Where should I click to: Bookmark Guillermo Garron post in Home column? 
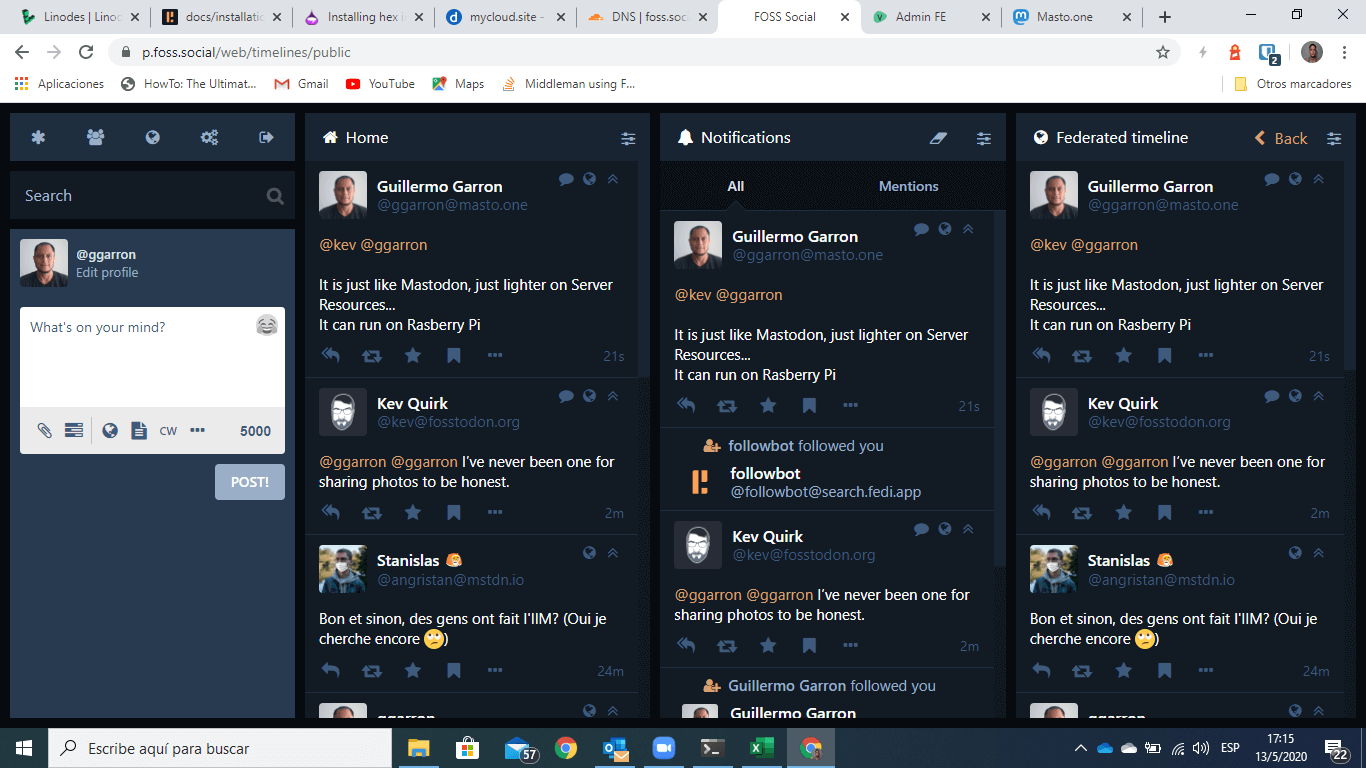(454, 355)
